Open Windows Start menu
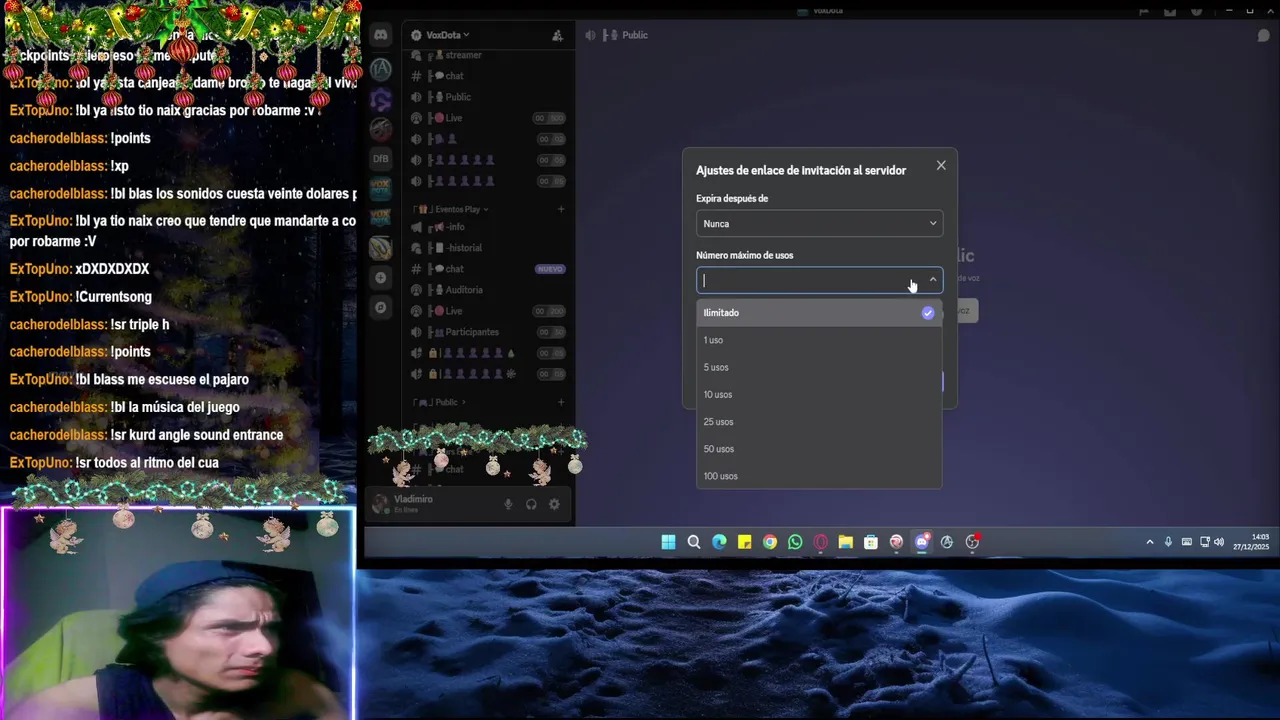Image resolution: width=1280 pixels, height=720 pixels. (x=668, y=542)
